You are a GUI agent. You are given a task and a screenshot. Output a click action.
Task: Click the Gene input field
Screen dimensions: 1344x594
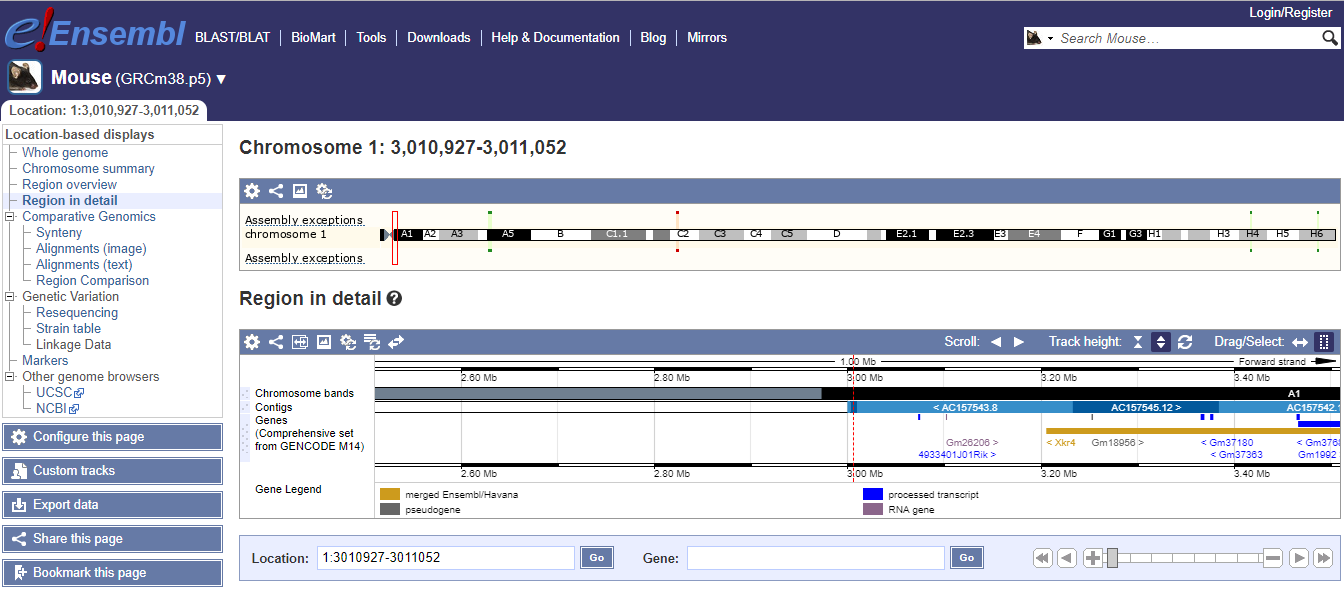(816, 558)
